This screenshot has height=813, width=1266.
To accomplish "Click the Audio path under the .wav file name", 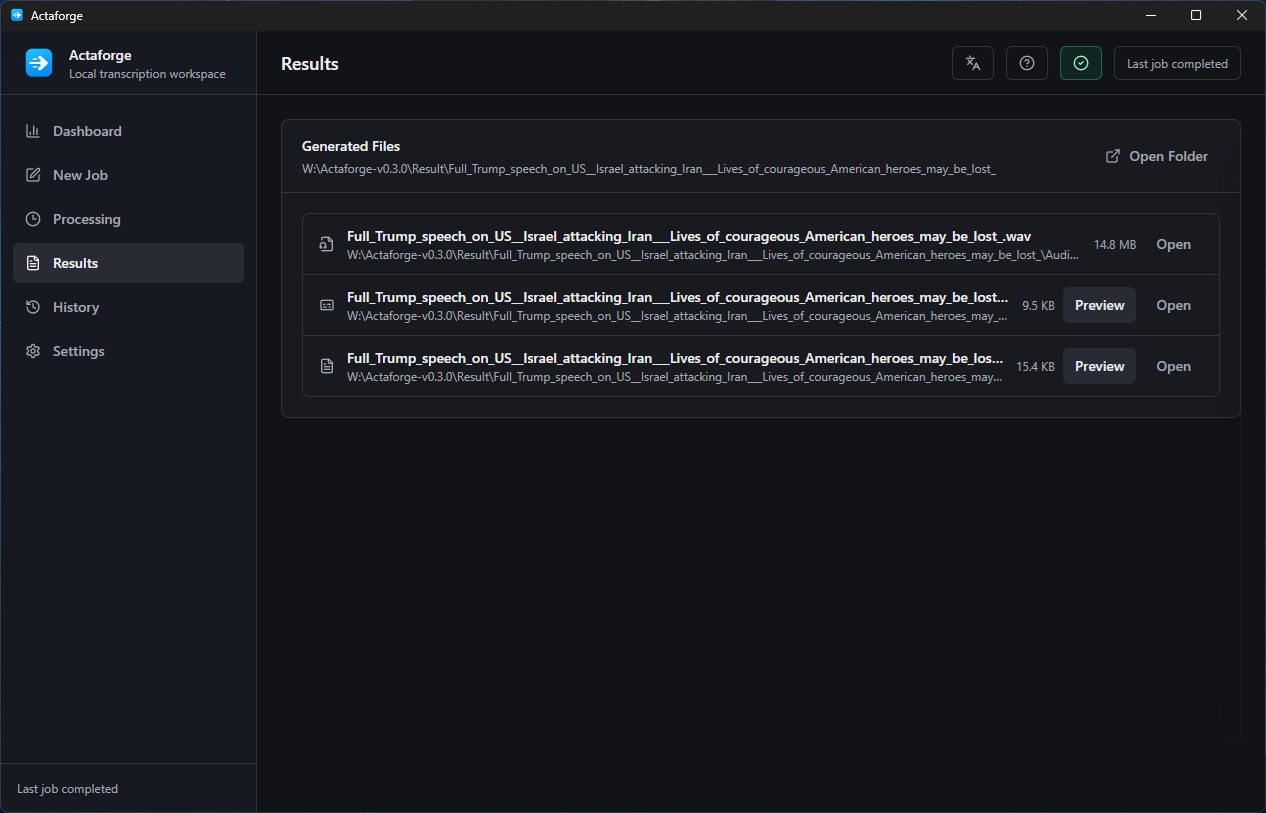I will [712, 255].
